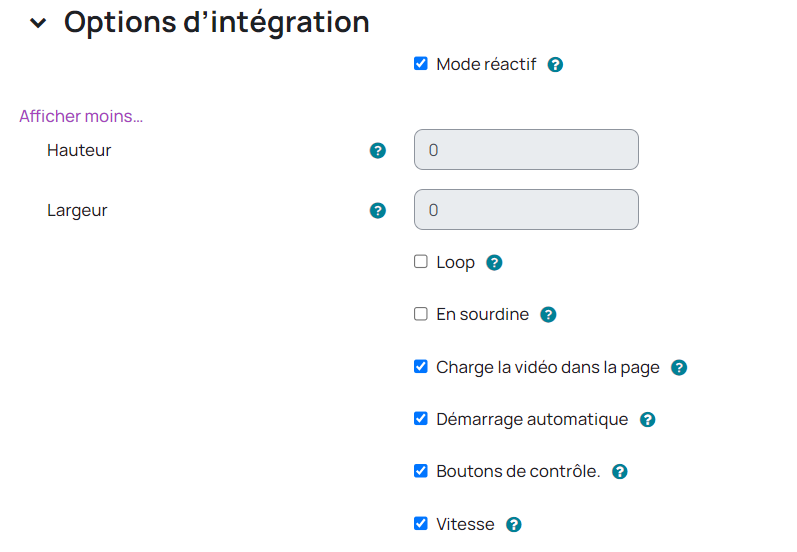Enable the En sourdine checkbox
This screenshot has height=552, width=797.
click(x=421, y=314)
